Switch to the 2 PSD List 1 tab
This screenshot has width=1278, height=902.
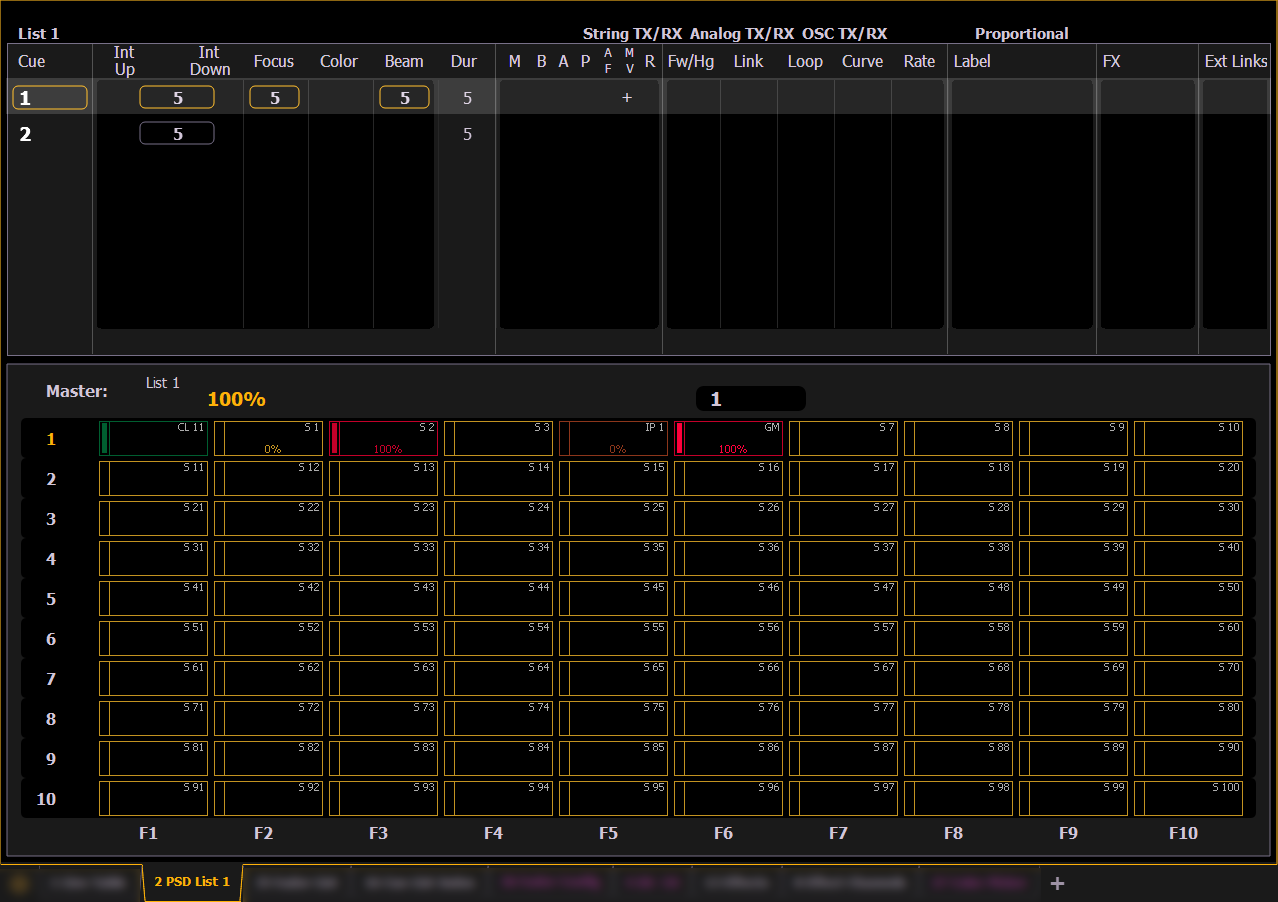coord(192,882)
